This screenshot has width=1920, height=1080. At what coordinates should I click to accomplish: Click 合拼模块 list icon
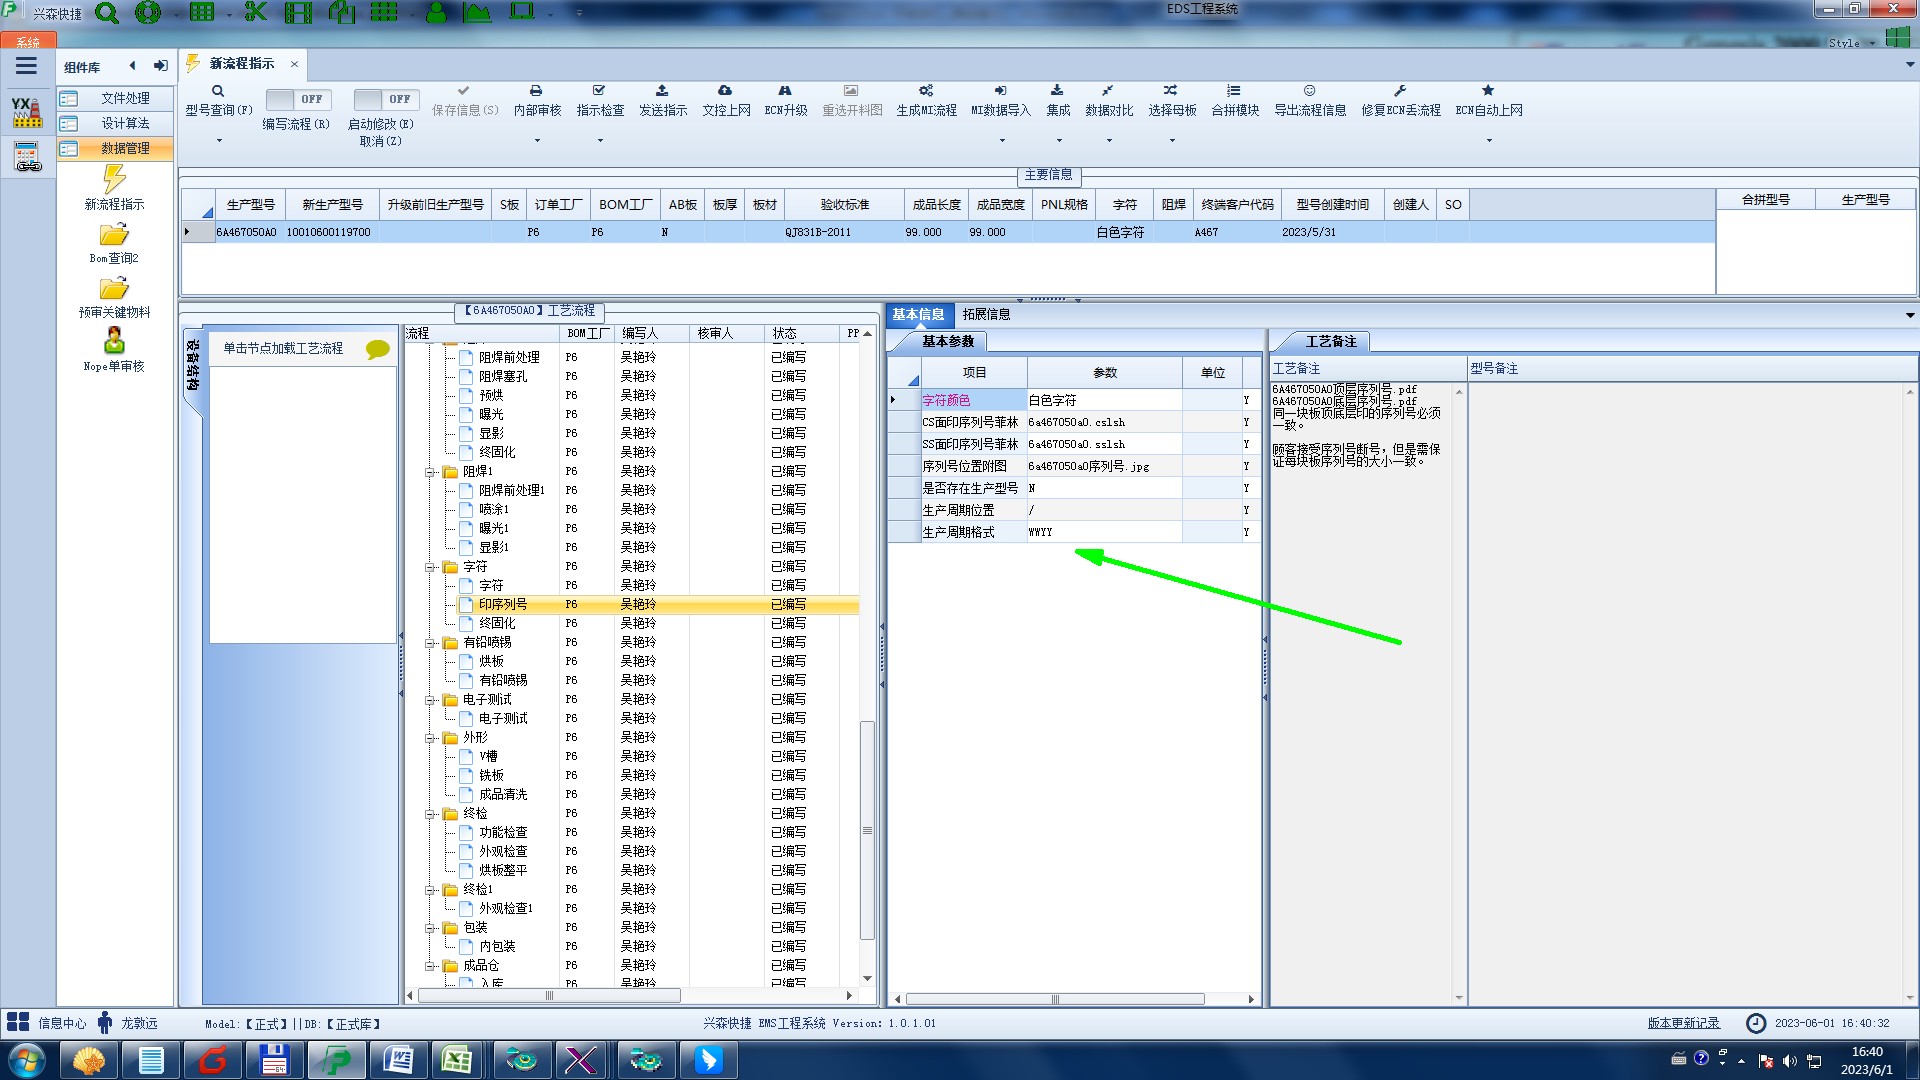point(1234,91)
